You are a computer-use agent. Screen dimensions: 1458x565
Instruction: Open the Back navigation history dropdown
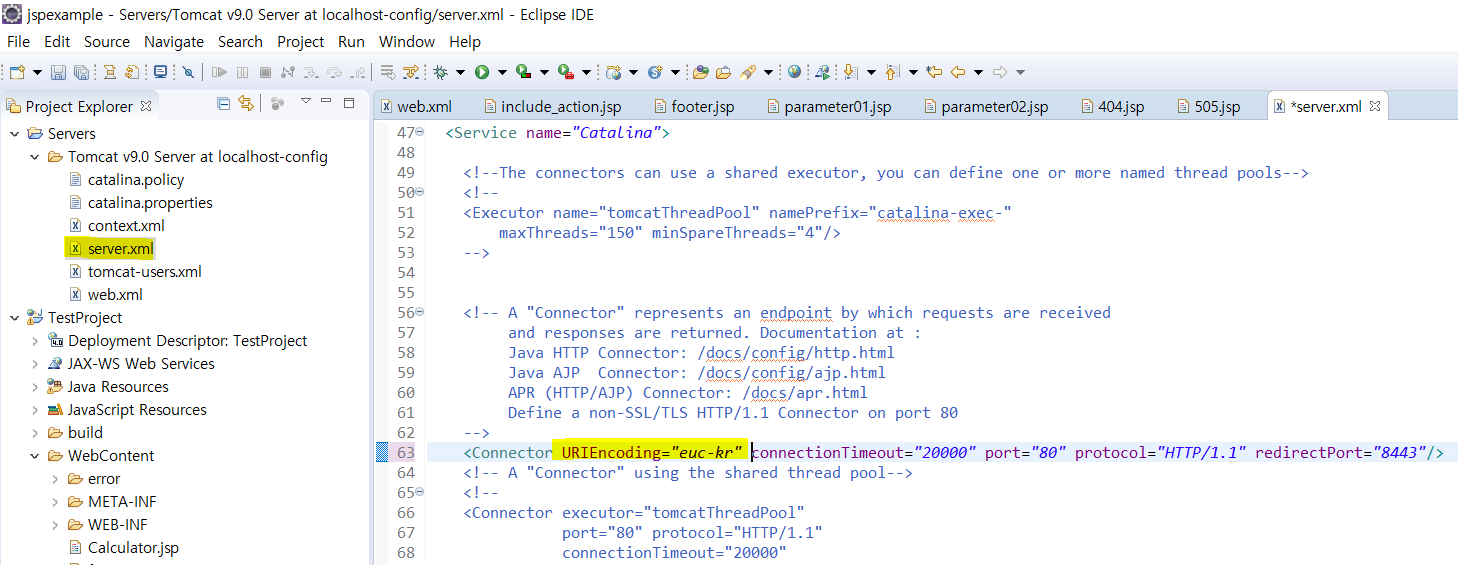click(x=979, y=72)
